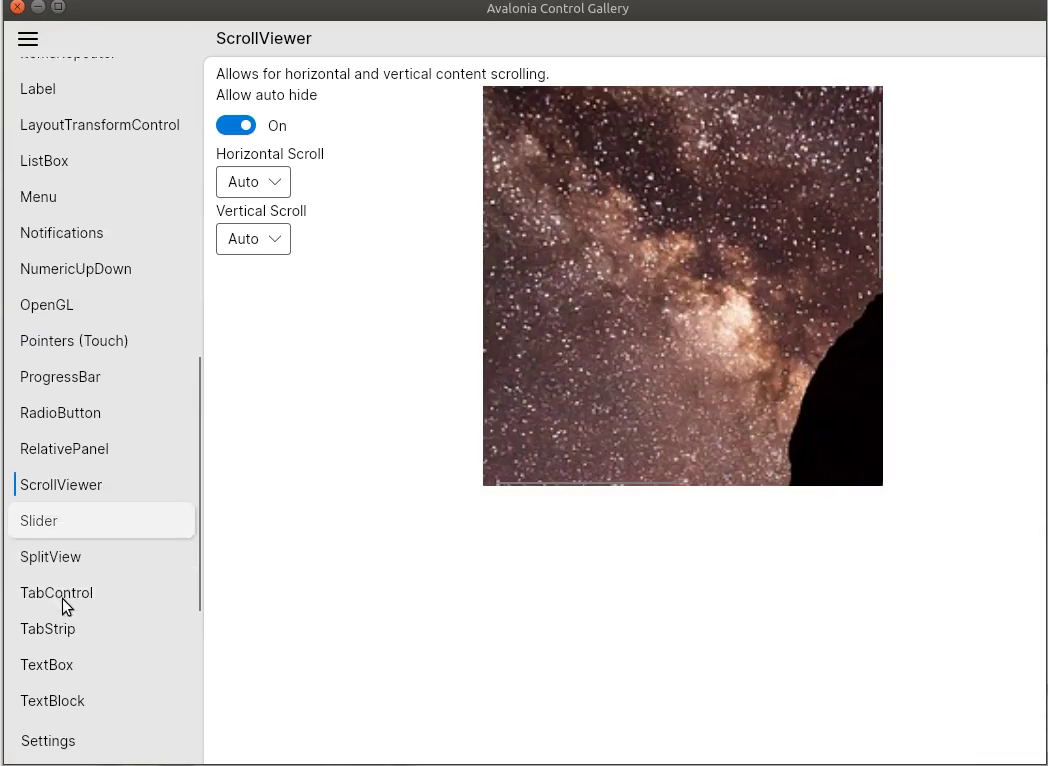Toggle the Allow auto hide switch
This screenshot has height=766, width=1048.
coord(236,125)
